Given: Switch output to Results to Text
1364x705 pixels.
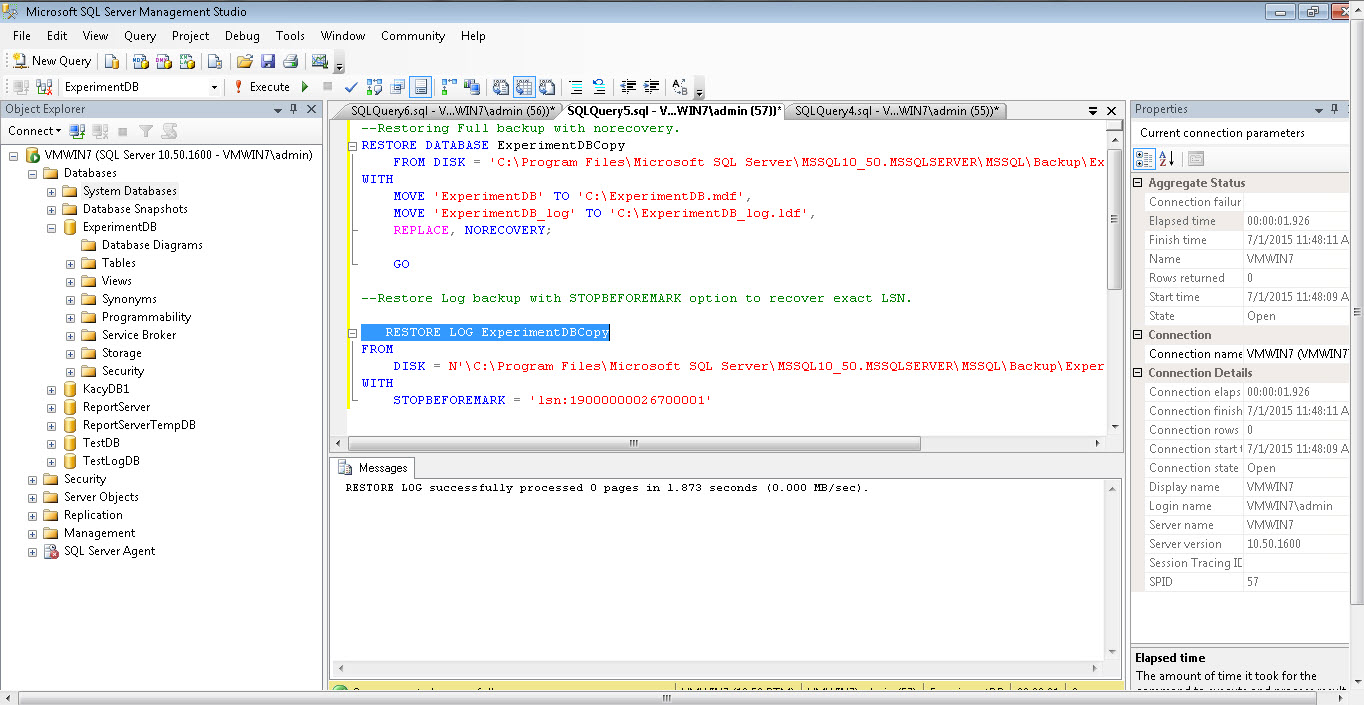Looking at the screenshot, I should pos(500,87).
